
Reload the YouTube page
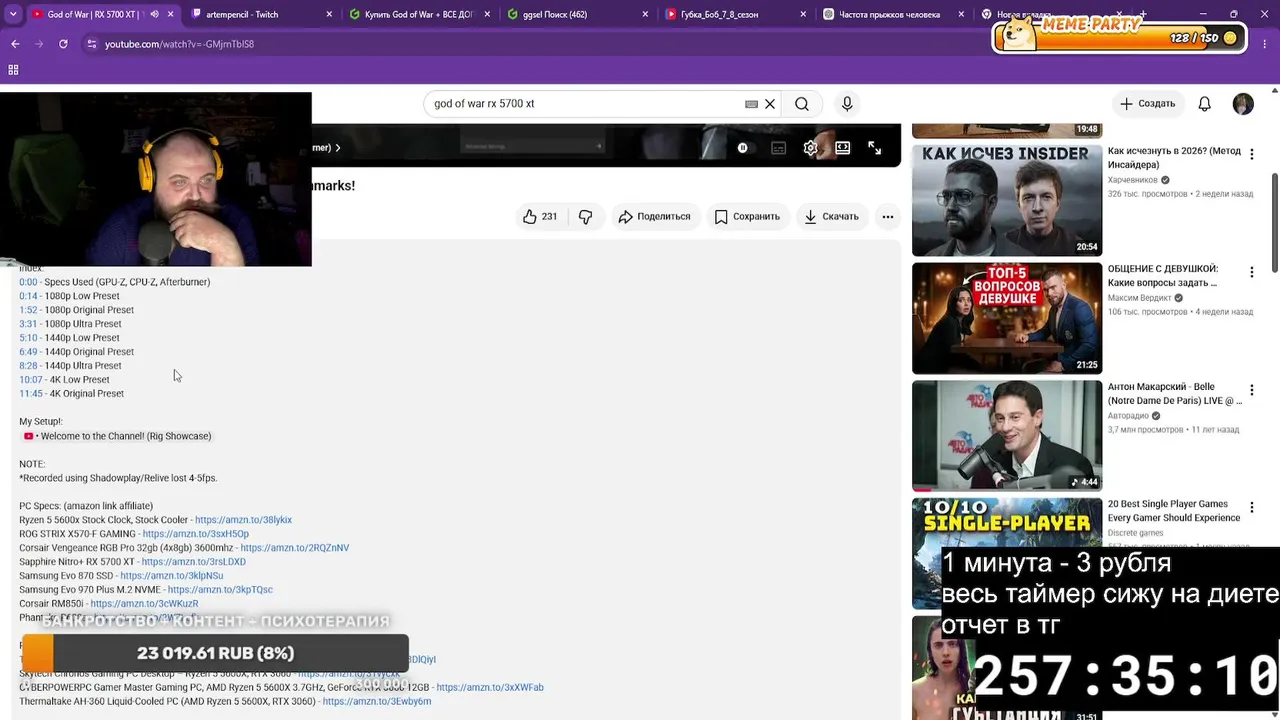click(63, 44)
